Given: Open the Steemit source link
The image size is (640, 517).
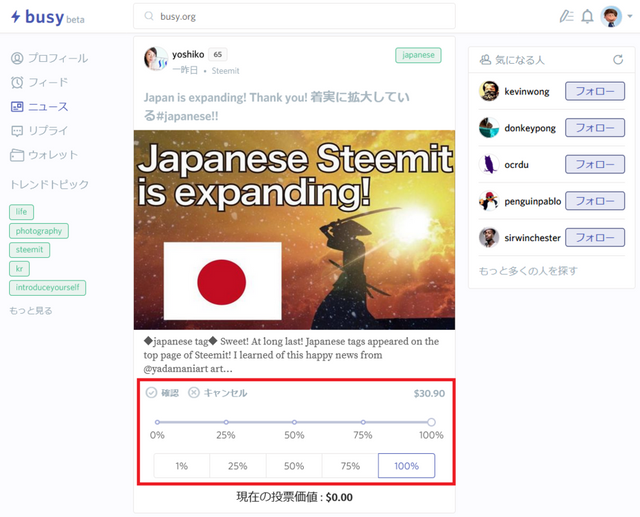Looking at the screenshot, I should click(x=225, y=71).
